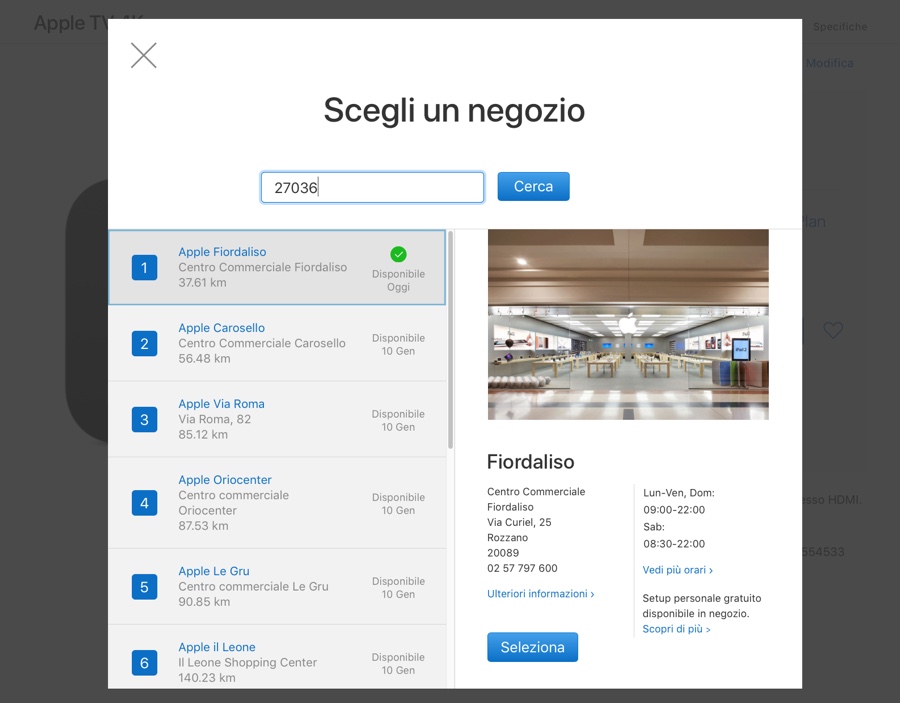Image resolution: width=900 pixels, height=703 pixels.
Task: Click '56.48 km' distance text
Action: click(204, 359)
